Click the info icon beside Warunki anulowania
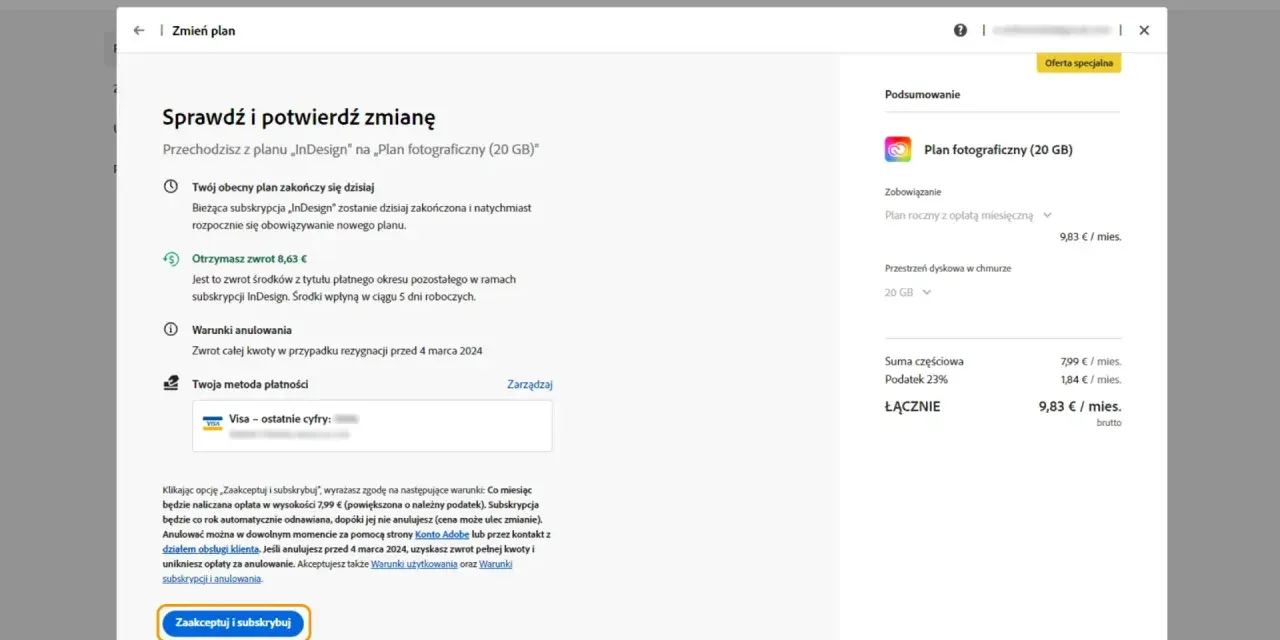 pos(171,329)
